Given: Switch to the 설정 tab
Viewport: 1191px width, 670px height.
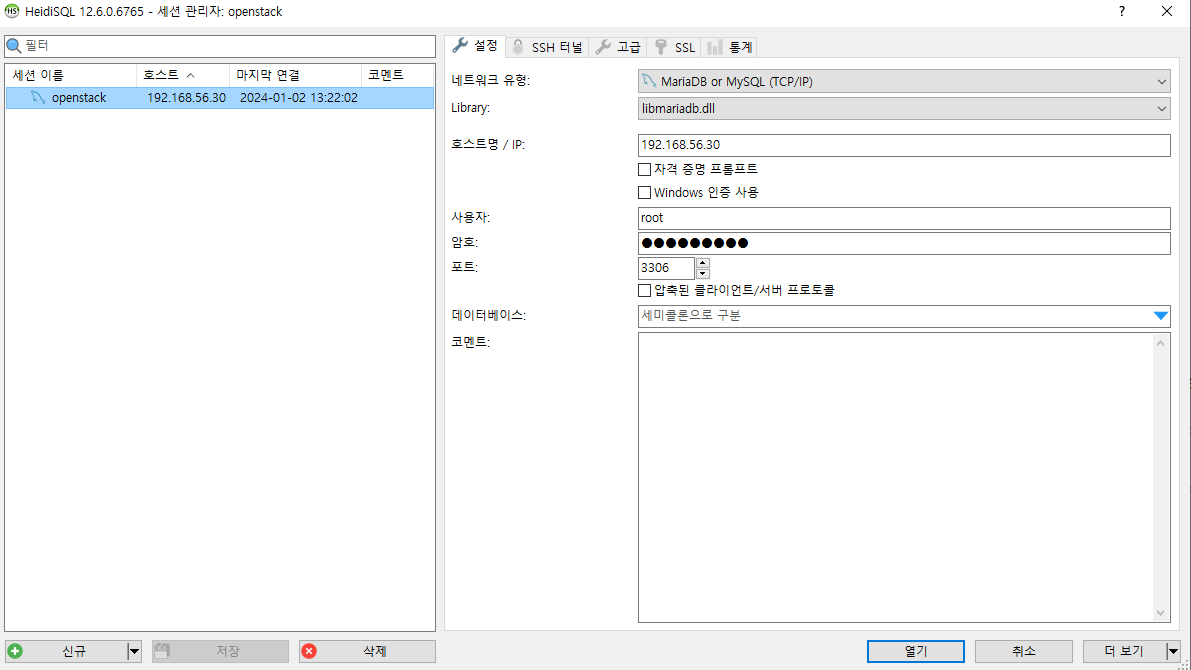Looking at the screenshot, I should pyautogui.click(x=475, y=46).
